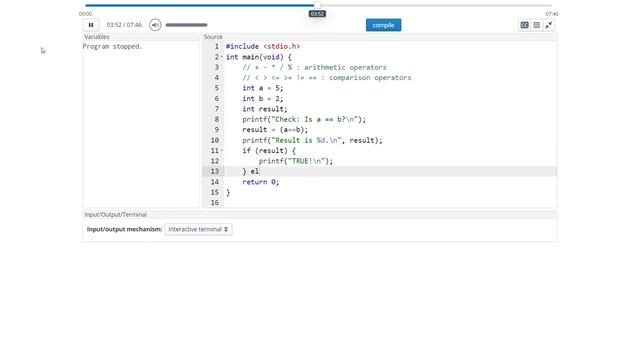The height and width of the screenshot is (360, 640).
Task: Click line number 16 in the gutter
Action: [215, 203]
